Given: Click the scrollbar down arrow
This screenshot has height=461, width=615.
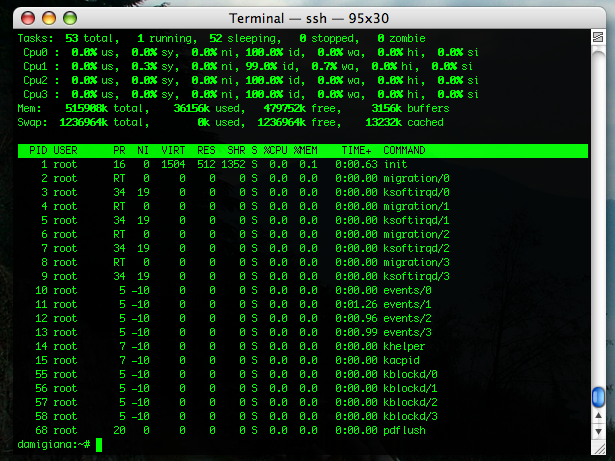Looking at the screenshot, I should click(597, 434).
